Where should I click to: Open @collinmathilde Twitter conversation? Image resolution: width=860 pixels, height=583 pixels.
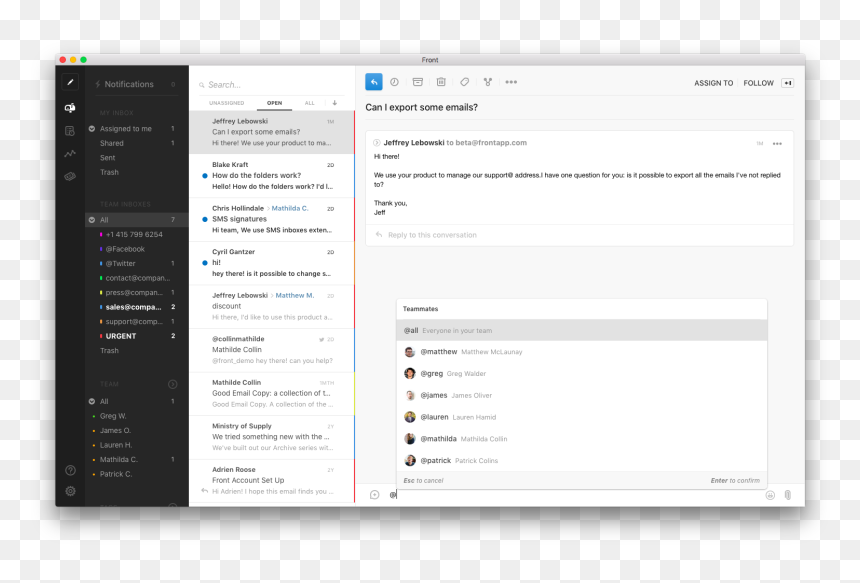click(272, 350)
